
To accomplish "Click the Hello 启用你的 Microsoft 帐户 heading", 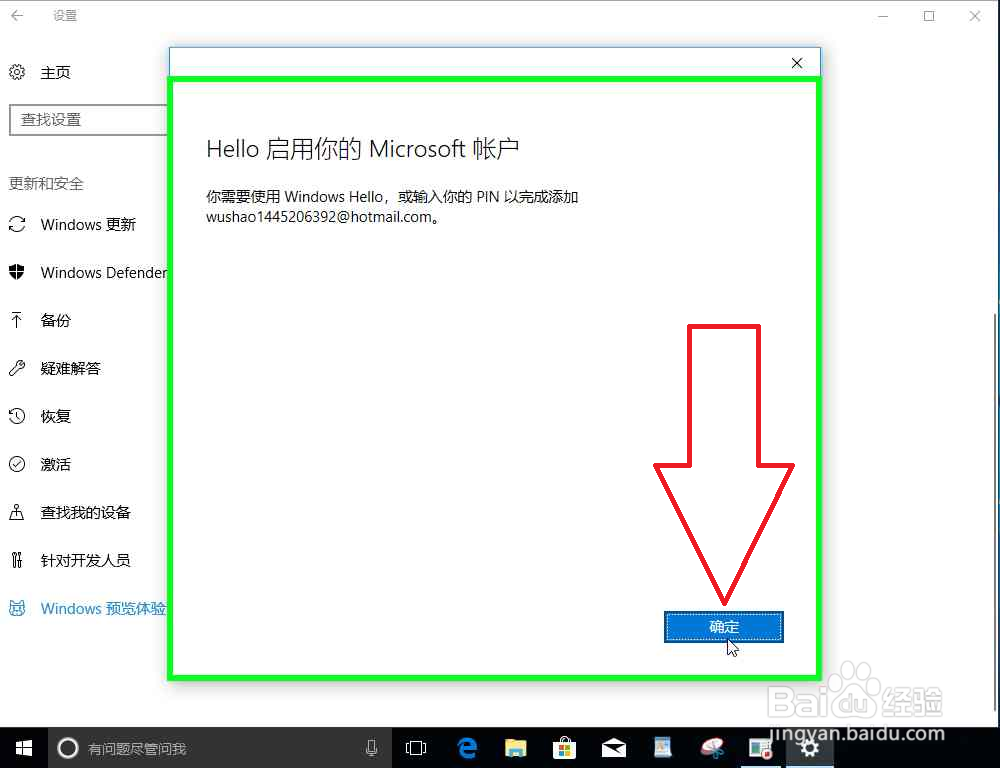I will point(362,149).
